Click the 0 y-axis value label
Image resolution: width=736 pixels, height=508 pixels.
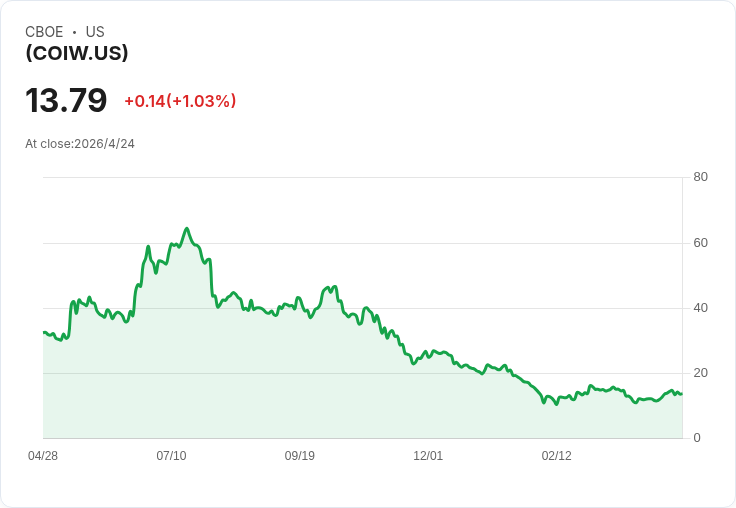pos(697,438)
